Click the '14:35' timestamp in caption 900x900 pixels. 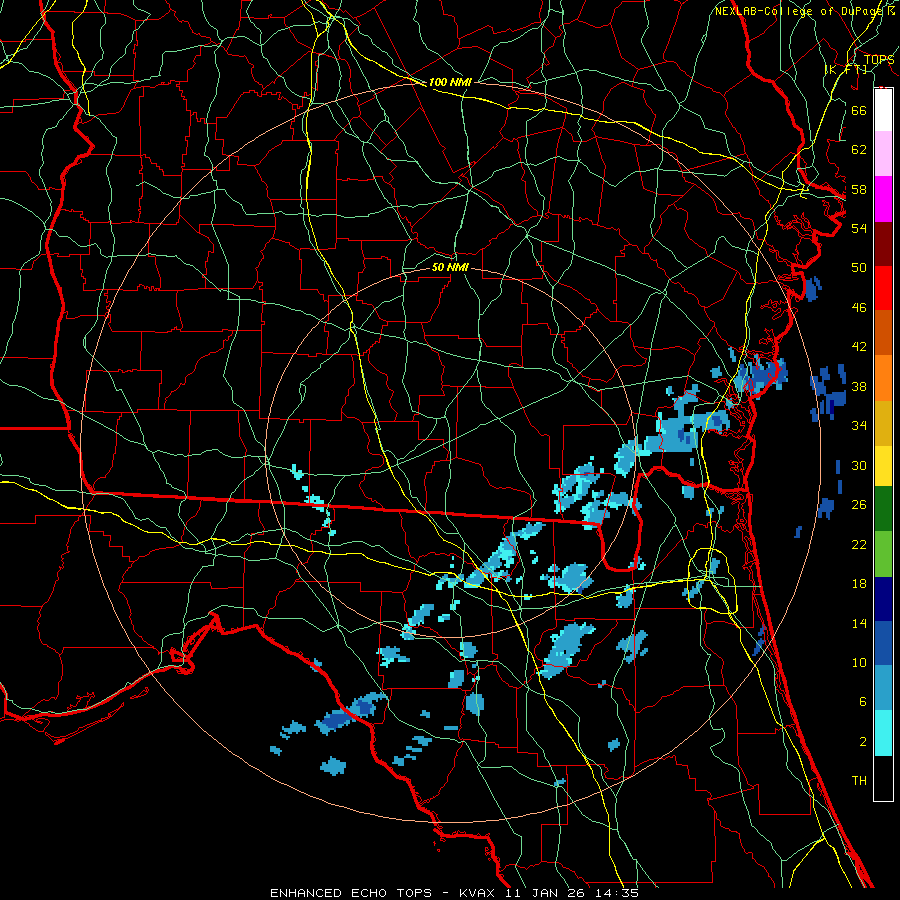619,893
